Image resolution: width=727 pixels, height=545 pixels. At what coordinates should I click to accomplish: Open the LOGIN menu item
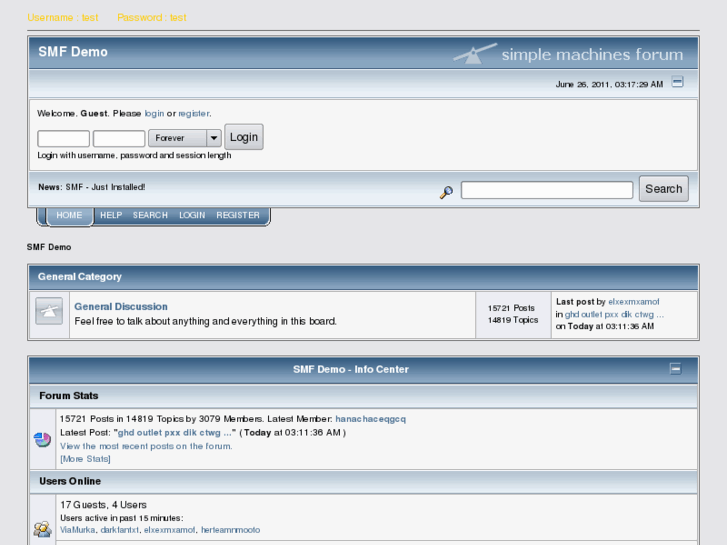coord(192,215)
